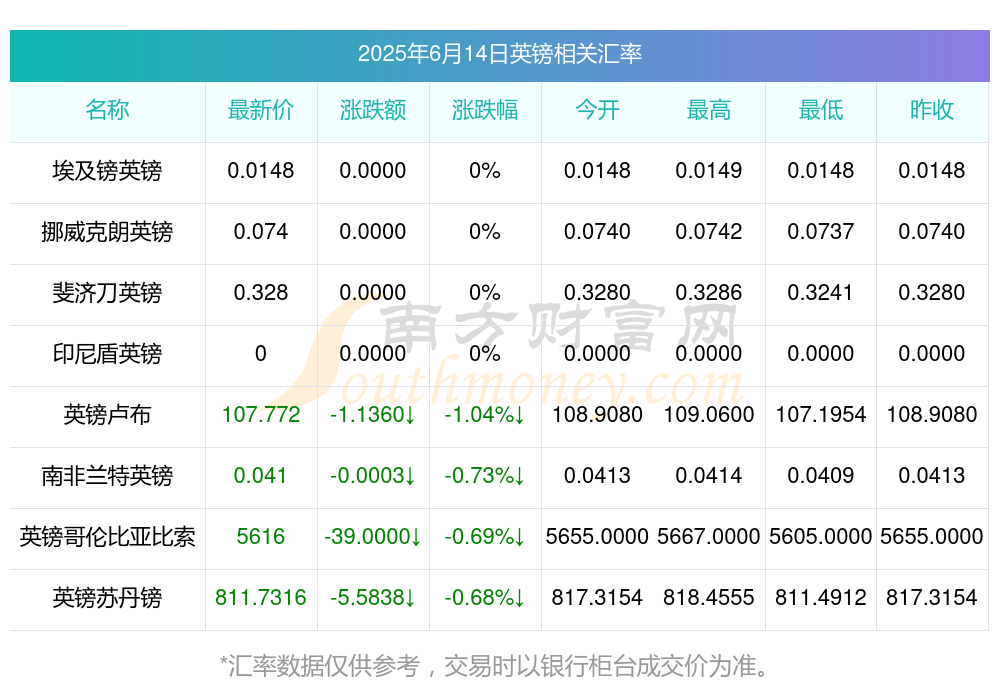Image resolution: width=1000 pixels, height=698 pixels.
Task: Click the 英镑苏丹镑 row name
Action: [x=107, y=598]
